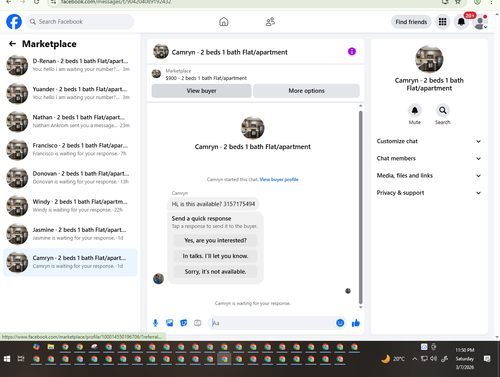Image resolution: width=500 pixels, height=377 pixels.
Task: Focus the Search Facebook field
Action: click(80, 22)
